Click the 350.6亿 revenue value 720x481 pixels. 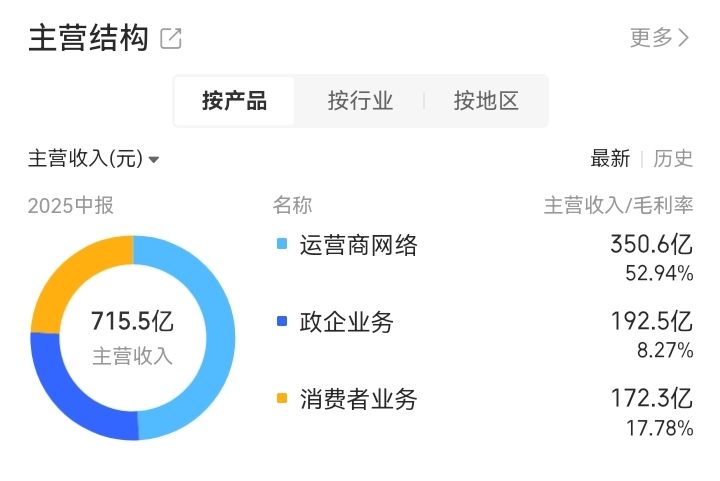click(651, 244)
